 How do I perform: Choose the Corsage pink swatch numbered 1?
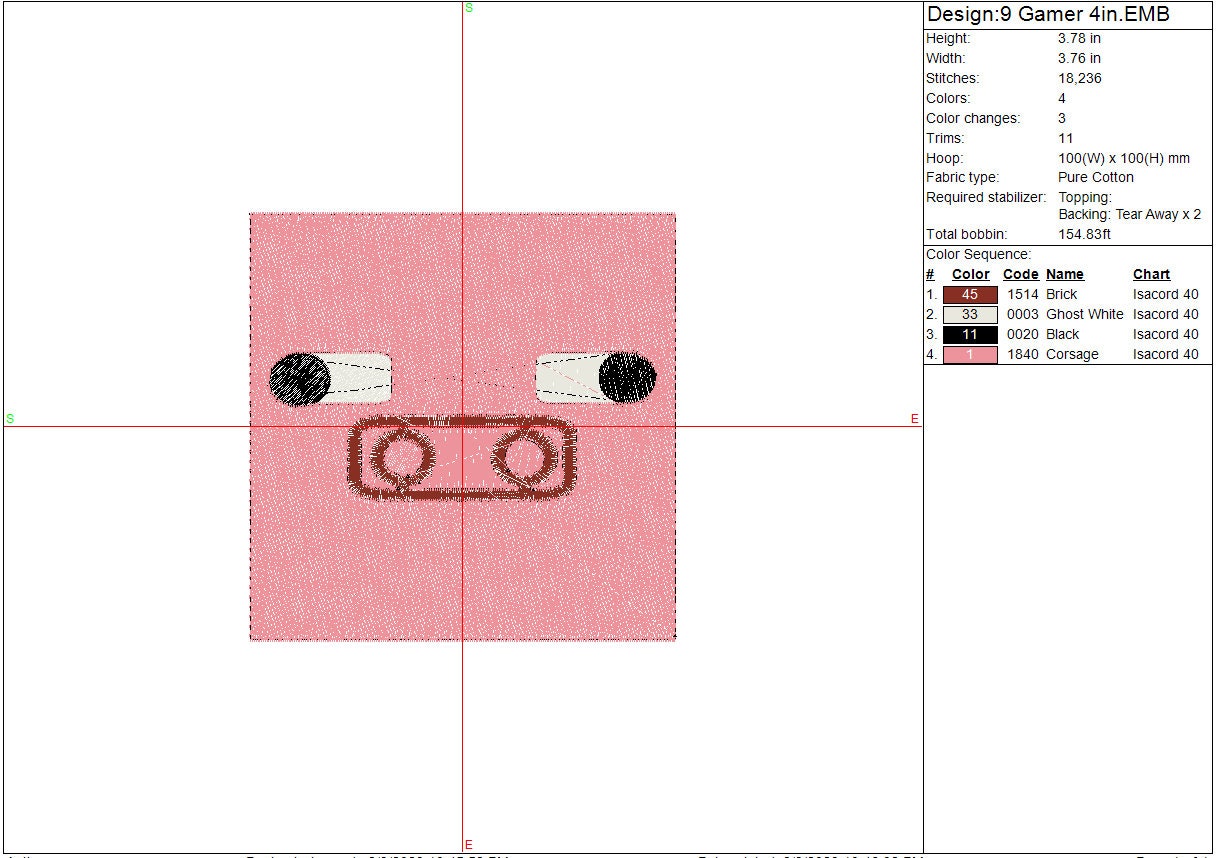point(969,355)
